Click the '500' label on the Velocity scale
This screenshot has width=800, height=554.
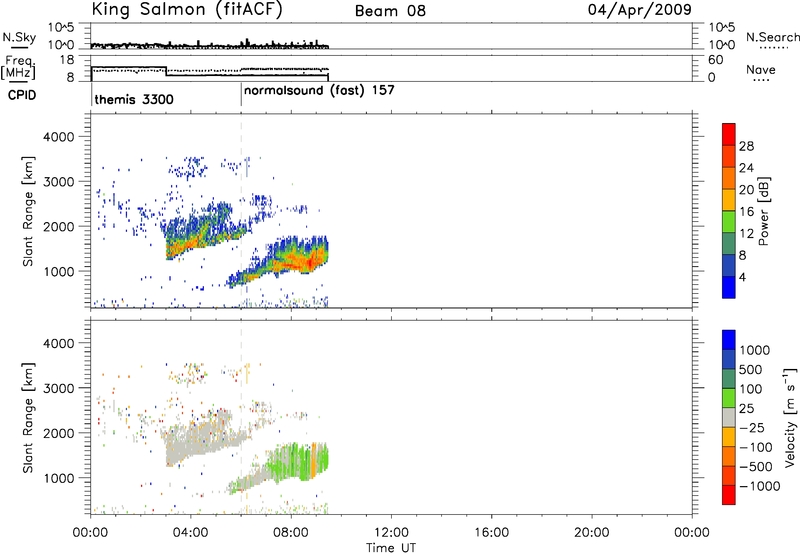click(751, 369)
